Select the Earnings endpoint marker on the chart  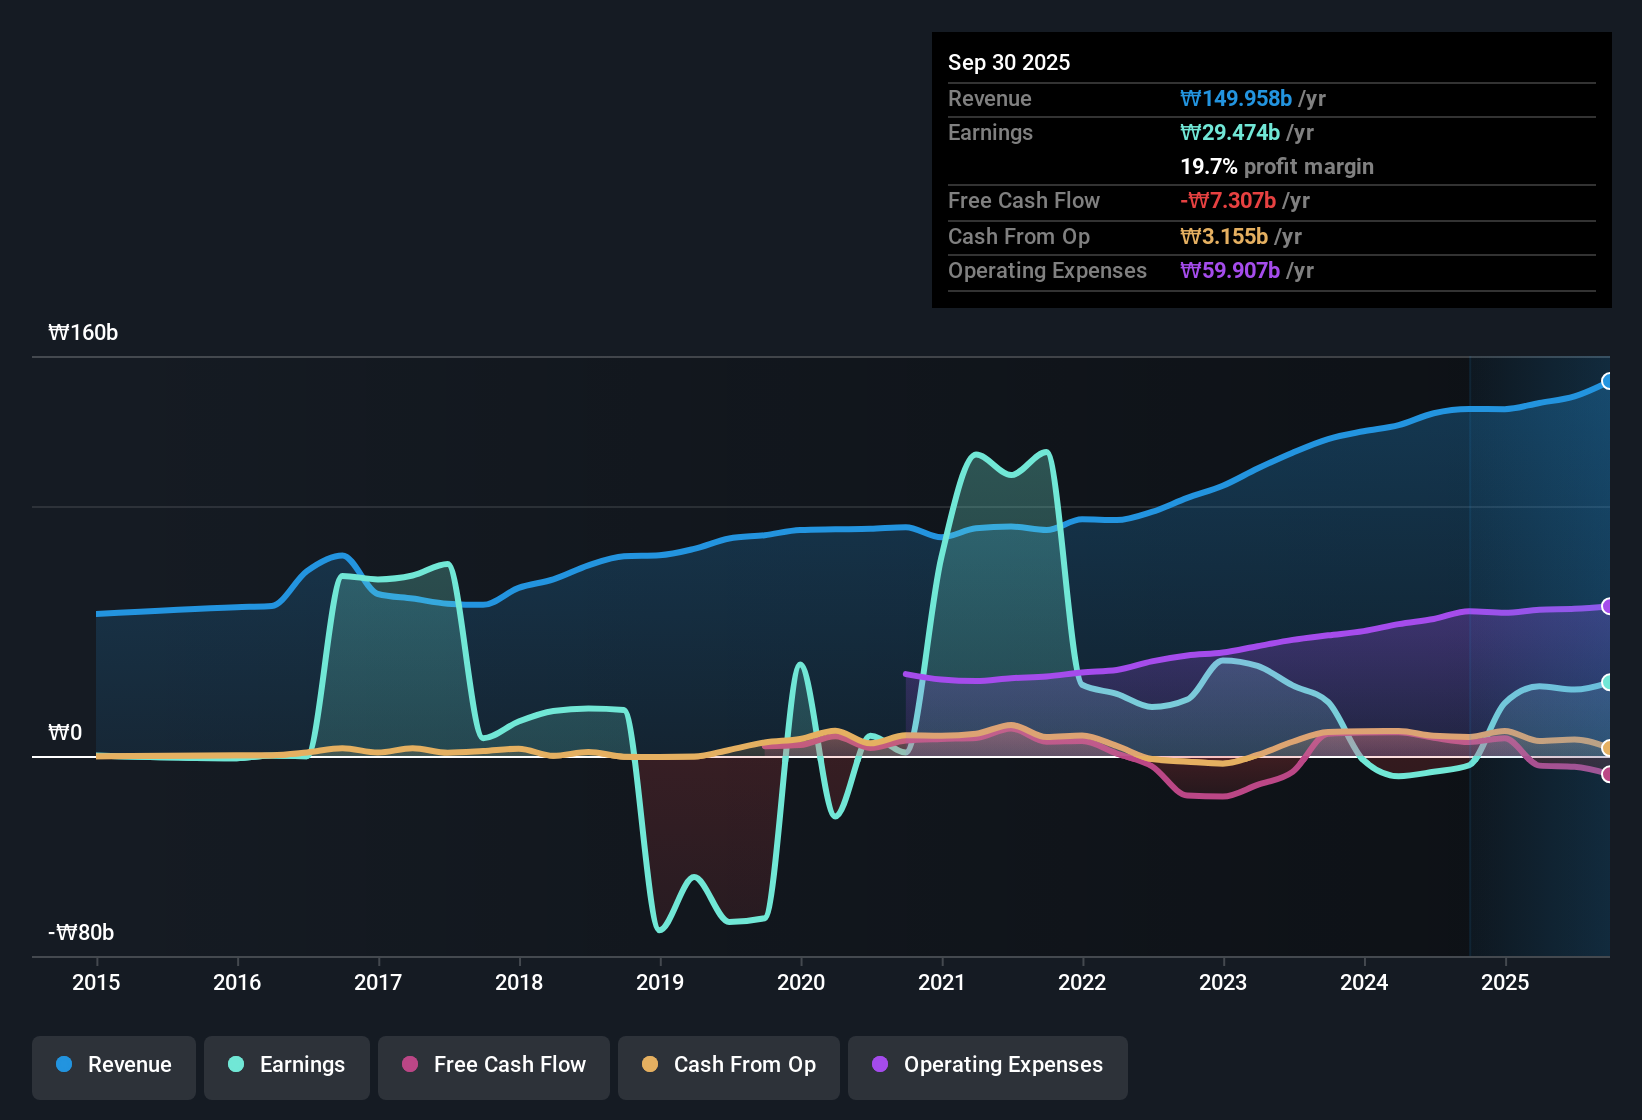click(x=1607, y=682)
